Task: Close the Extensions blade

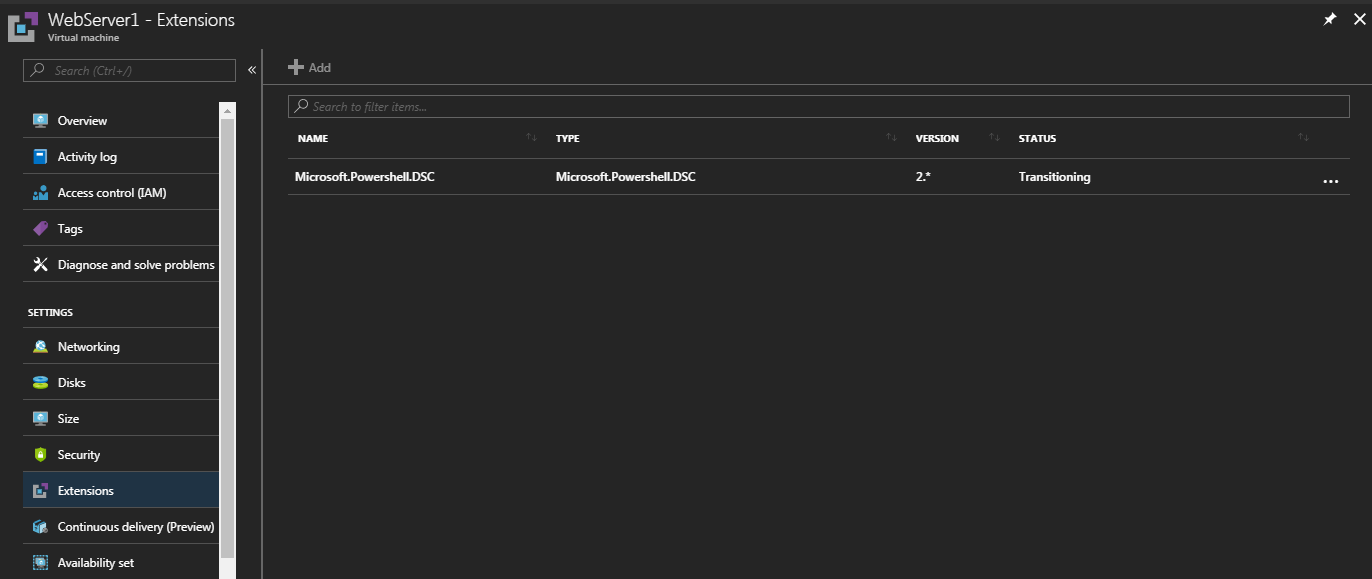Action: pos(1359,19)
